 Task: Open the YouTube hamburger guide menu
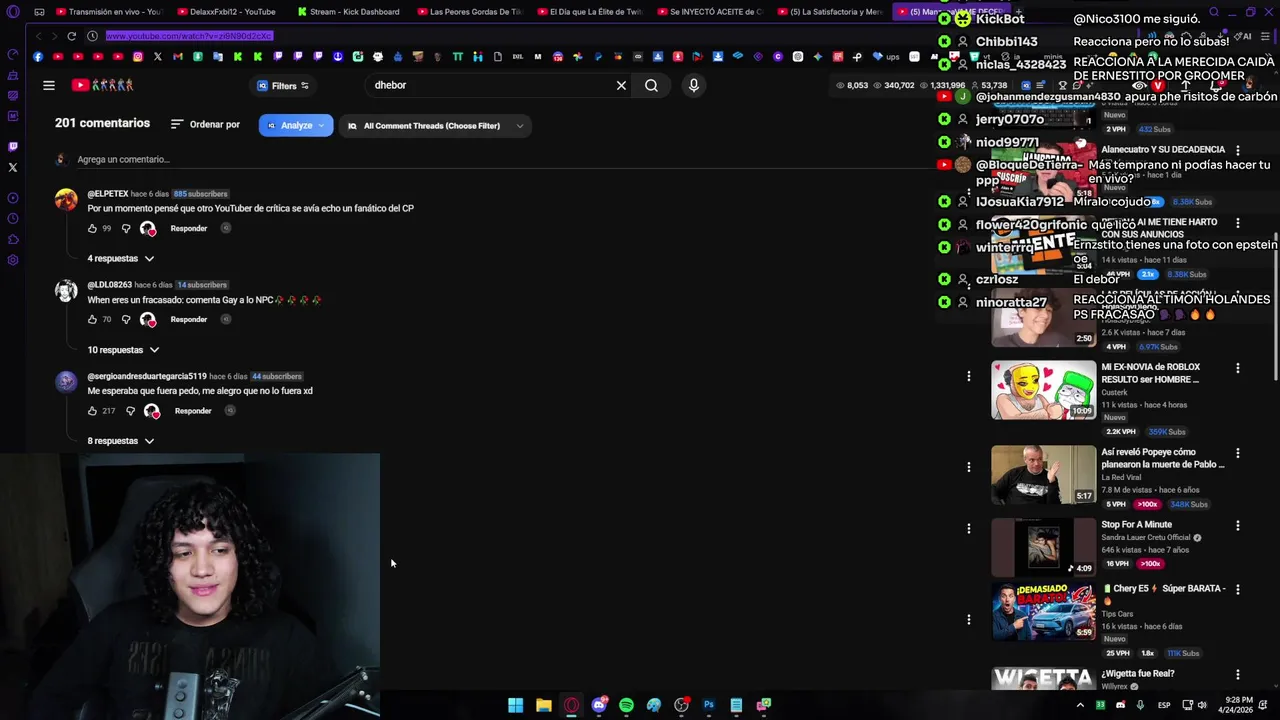pyautogui.click(x=49, y=85)
